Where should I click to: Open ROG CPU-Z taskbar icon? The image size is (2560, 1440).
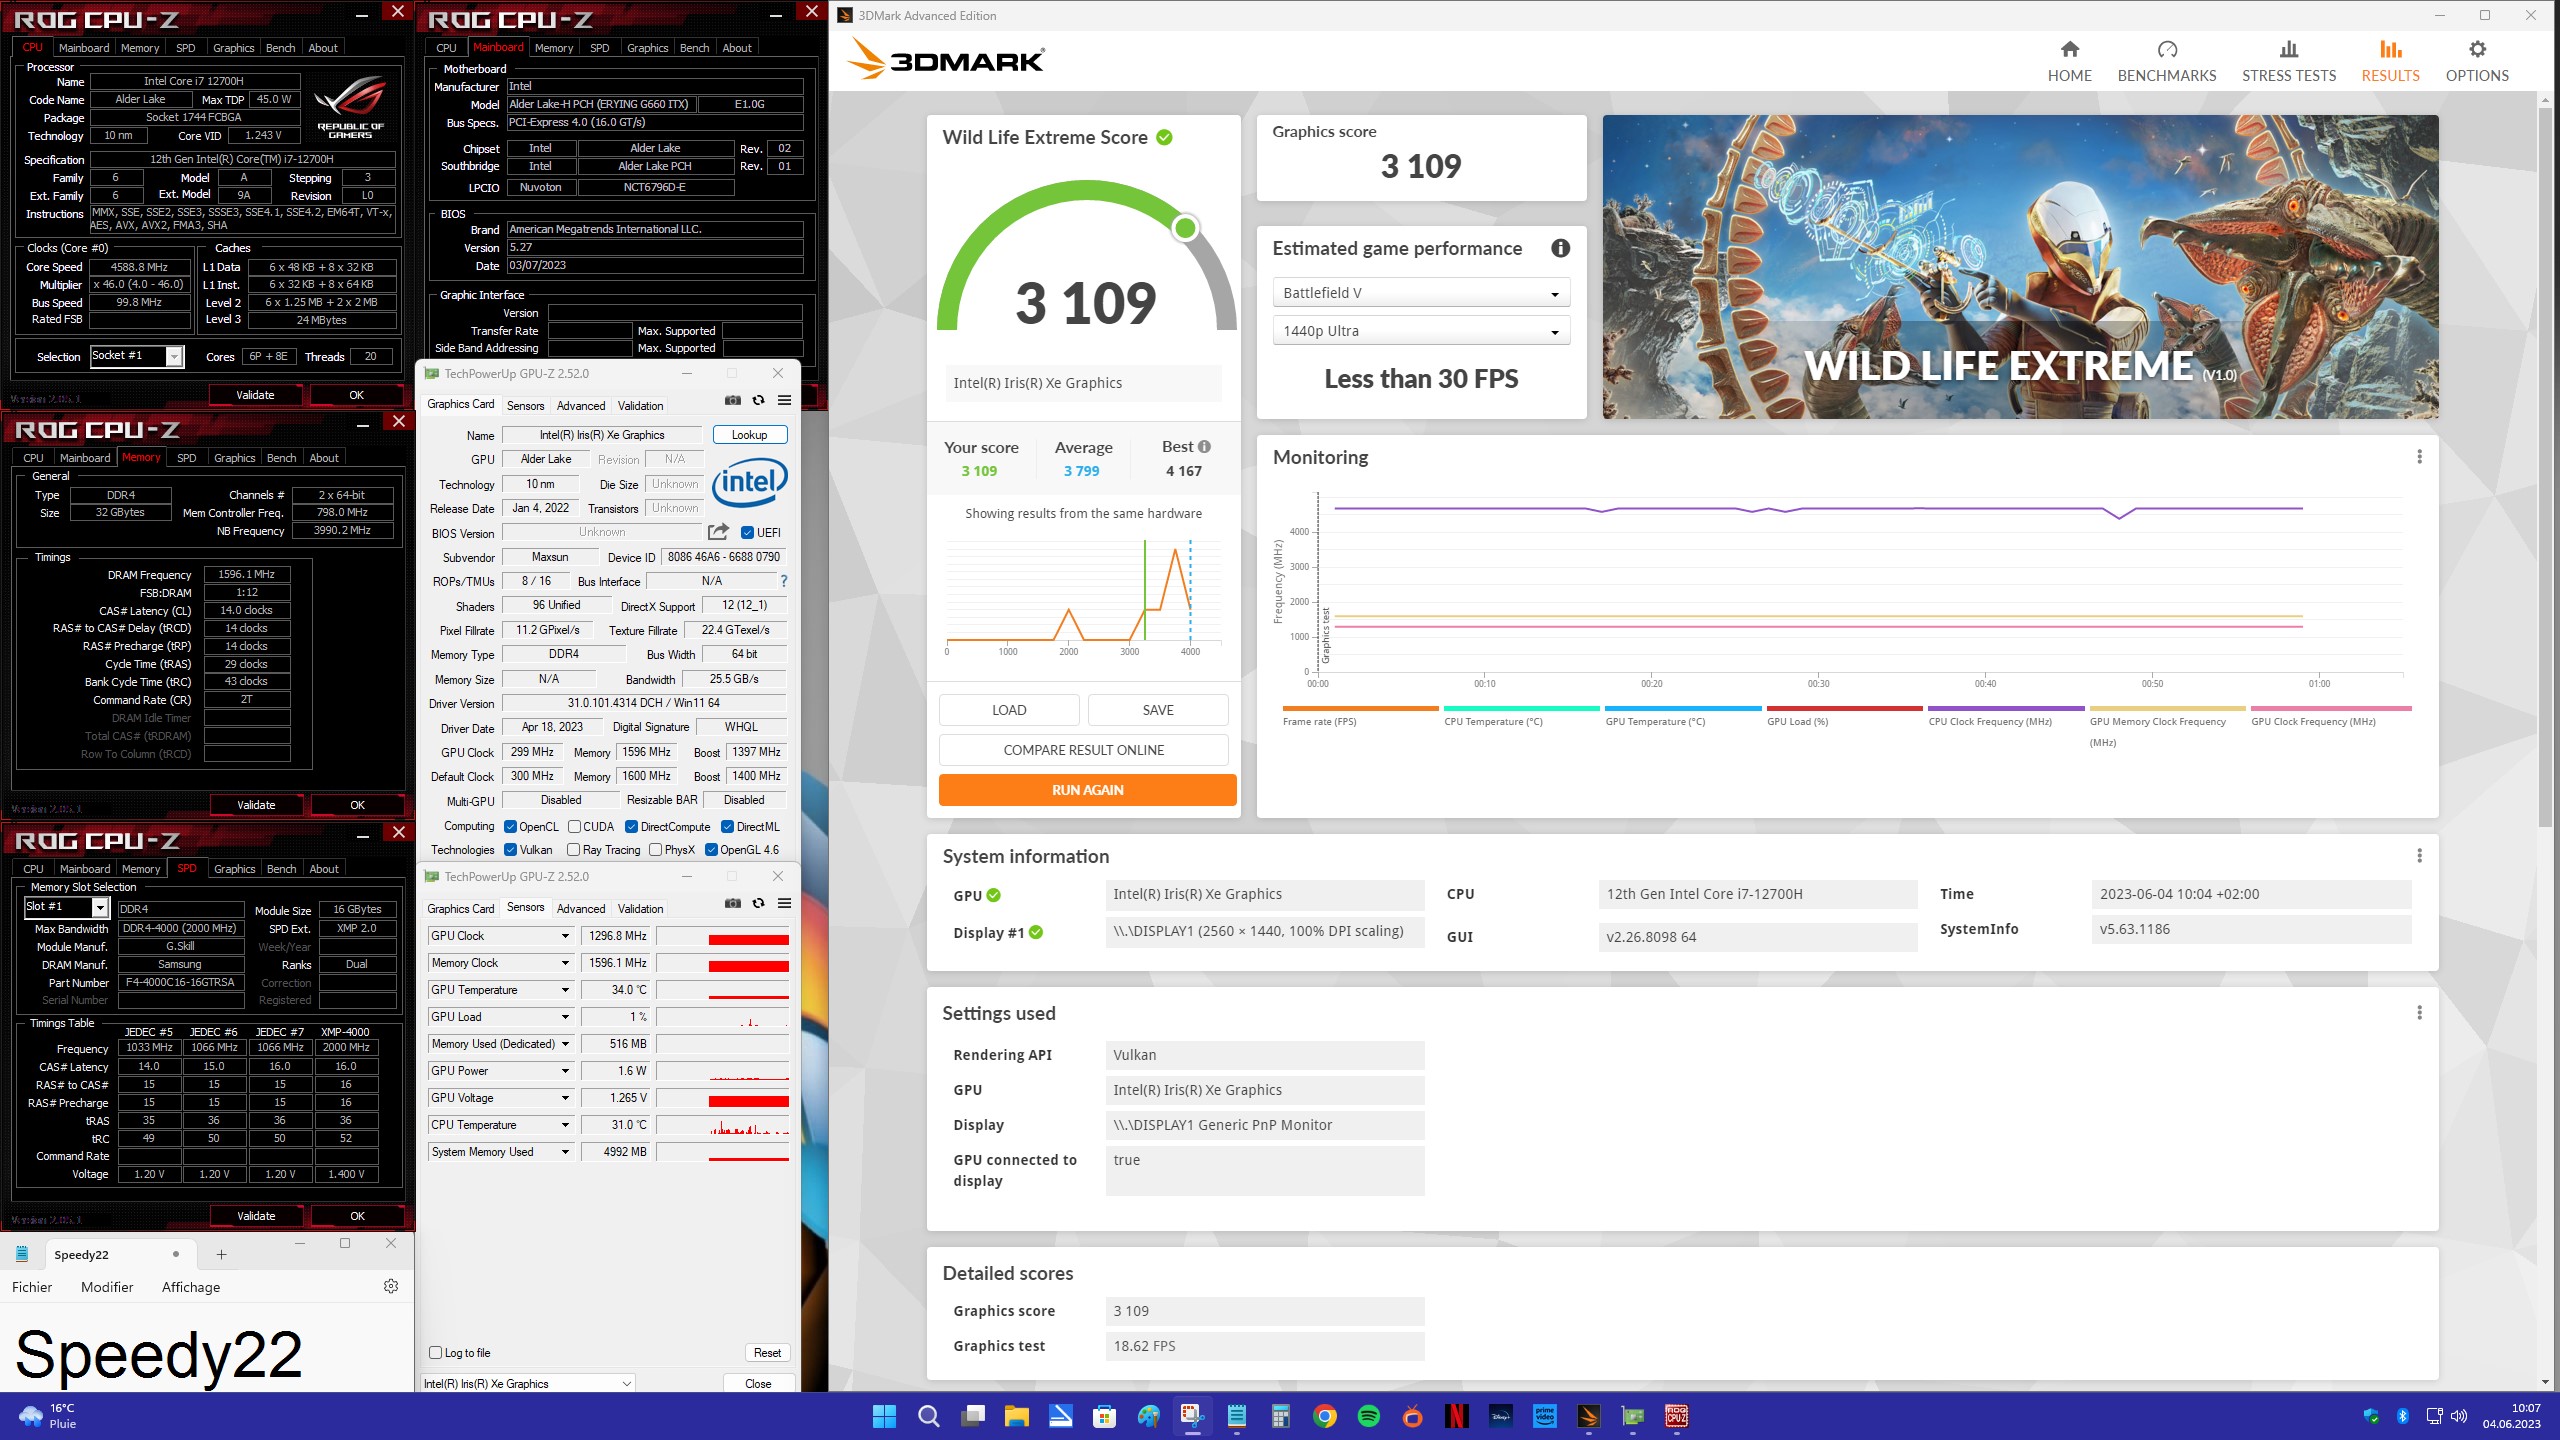pyautogui.click(x=1676, y=1416)
